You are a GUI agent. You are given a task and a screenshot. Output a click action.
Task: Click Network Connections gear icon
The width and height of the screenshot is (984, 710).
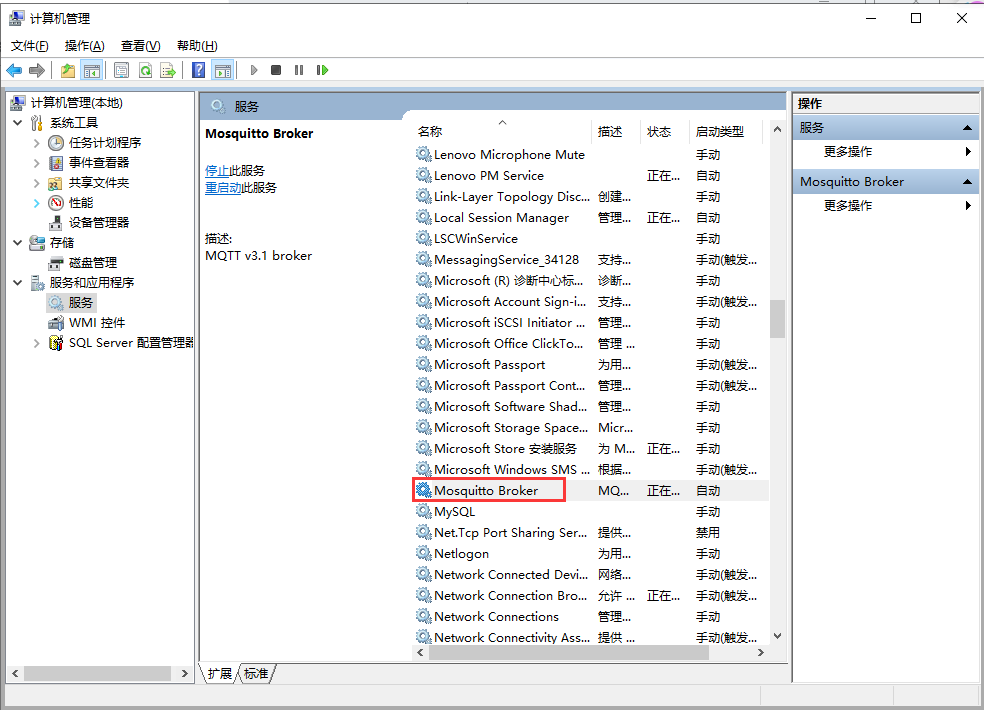pos(424,616)
